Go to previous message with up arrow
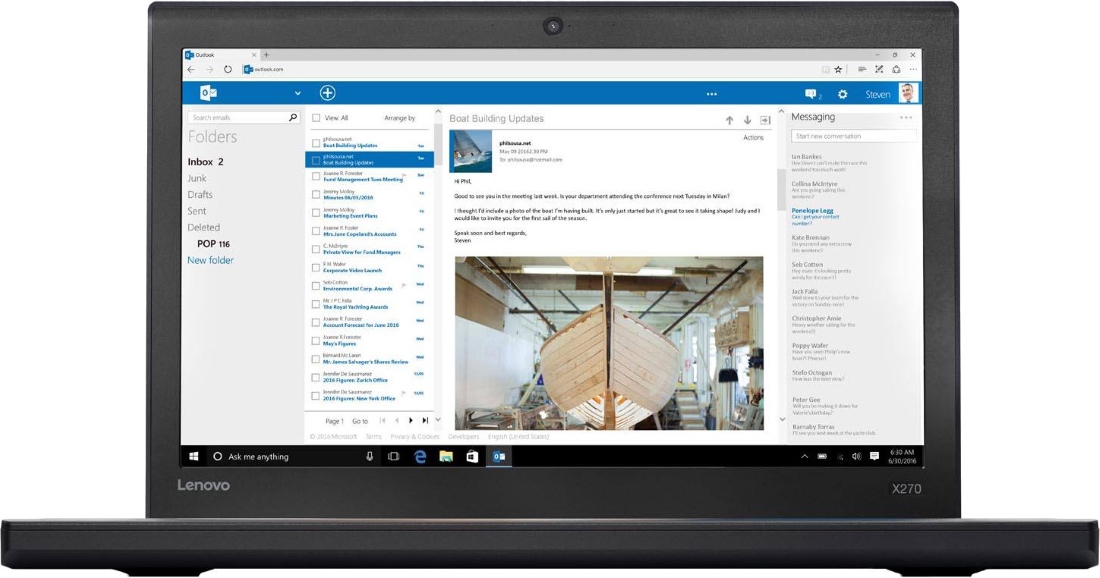The width and height of the screenshot is (1100, 578). pos(729,120)
